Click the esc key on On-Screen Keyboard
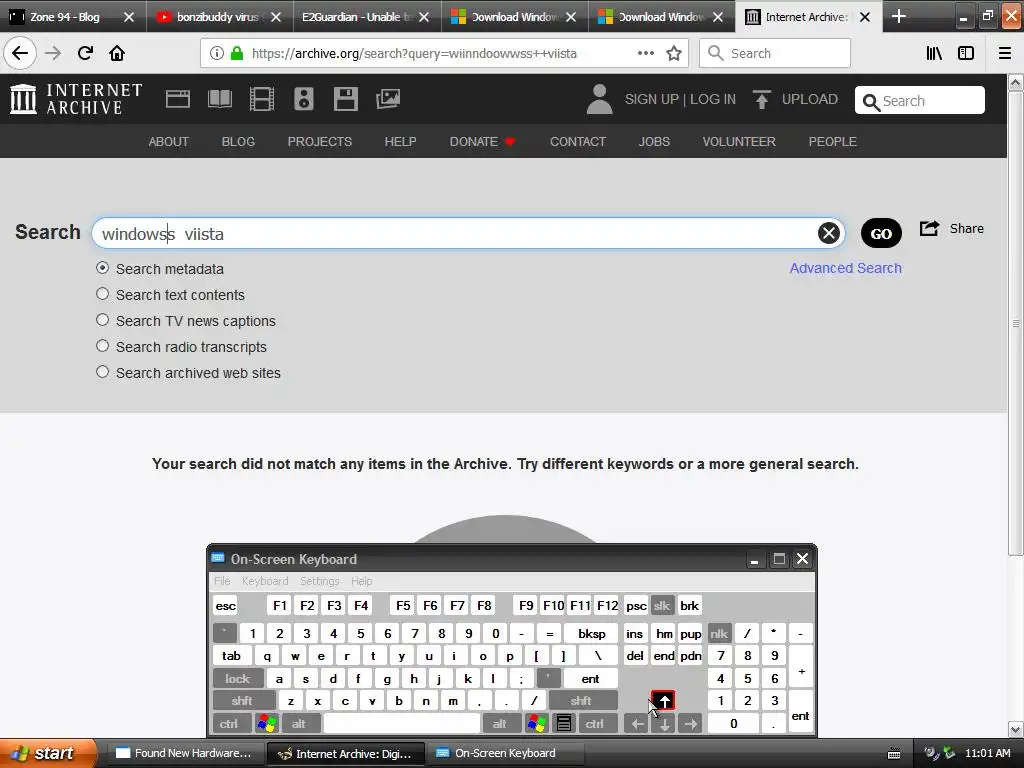 pyautogui.click(x=225, y=605)
